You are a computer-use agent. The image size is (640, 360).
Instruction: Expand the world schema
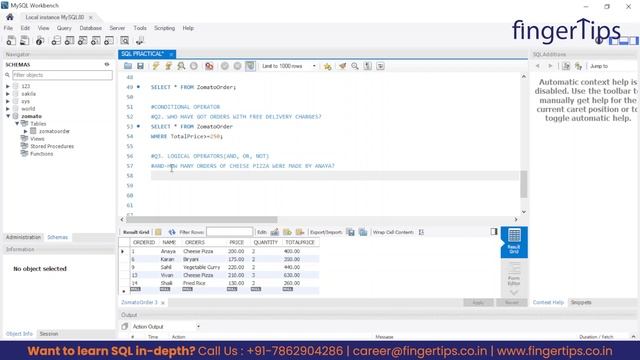click(8, 109)
